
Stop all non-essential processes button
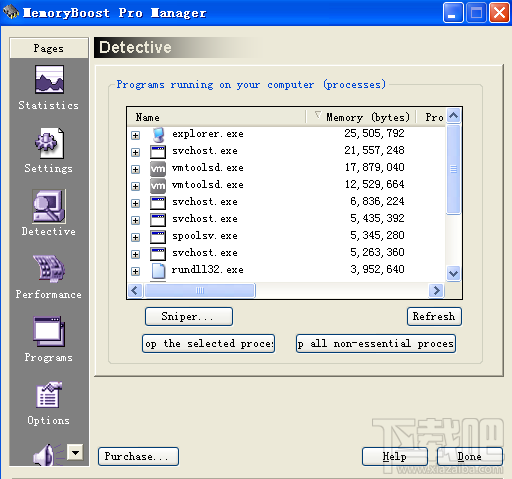click(376, 343)
